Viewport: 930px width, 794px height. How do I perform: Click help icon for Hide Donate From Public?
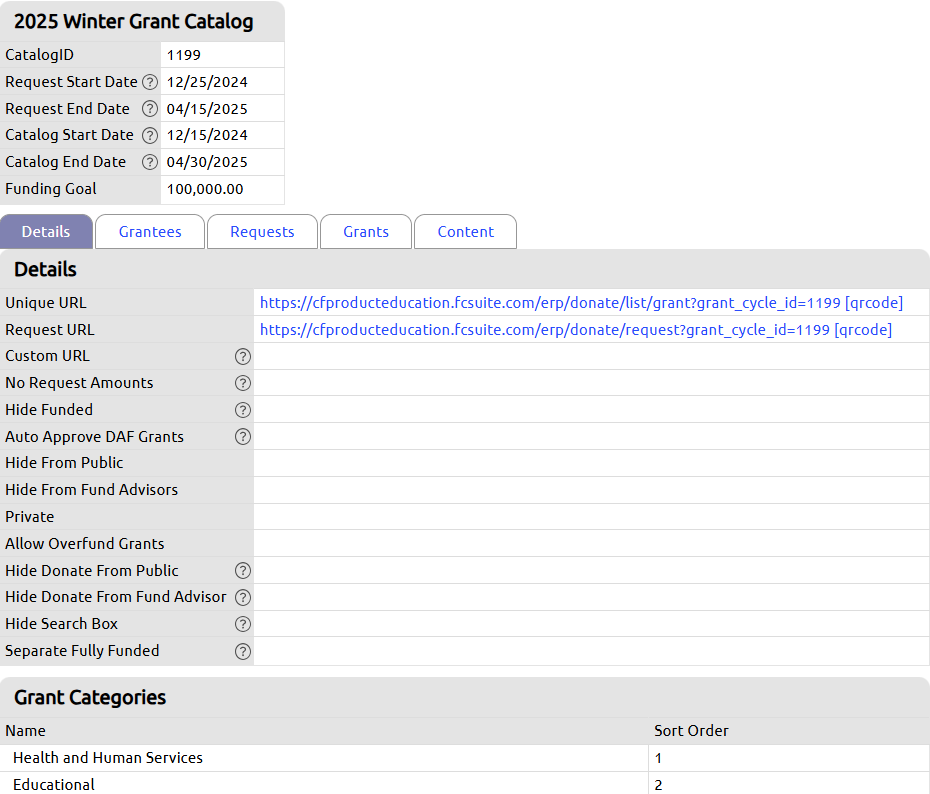[x=243, y=570]
